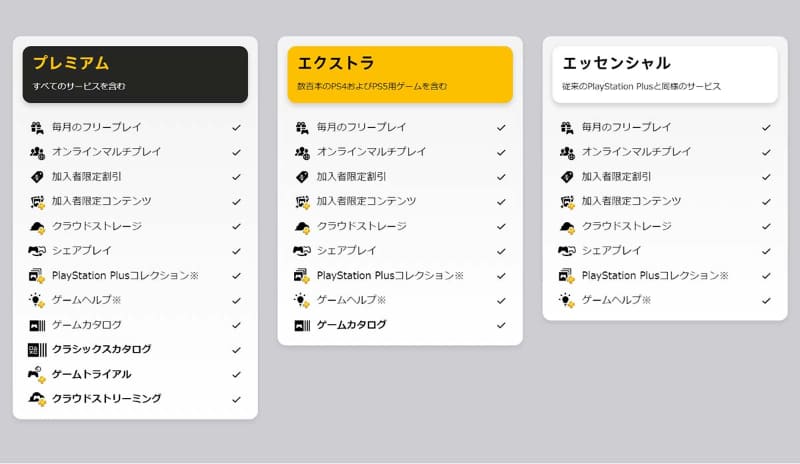The image size is (800, 464).
Task: Click the クラウドストレージ icon in プレミアム
Action: point(37,226)
